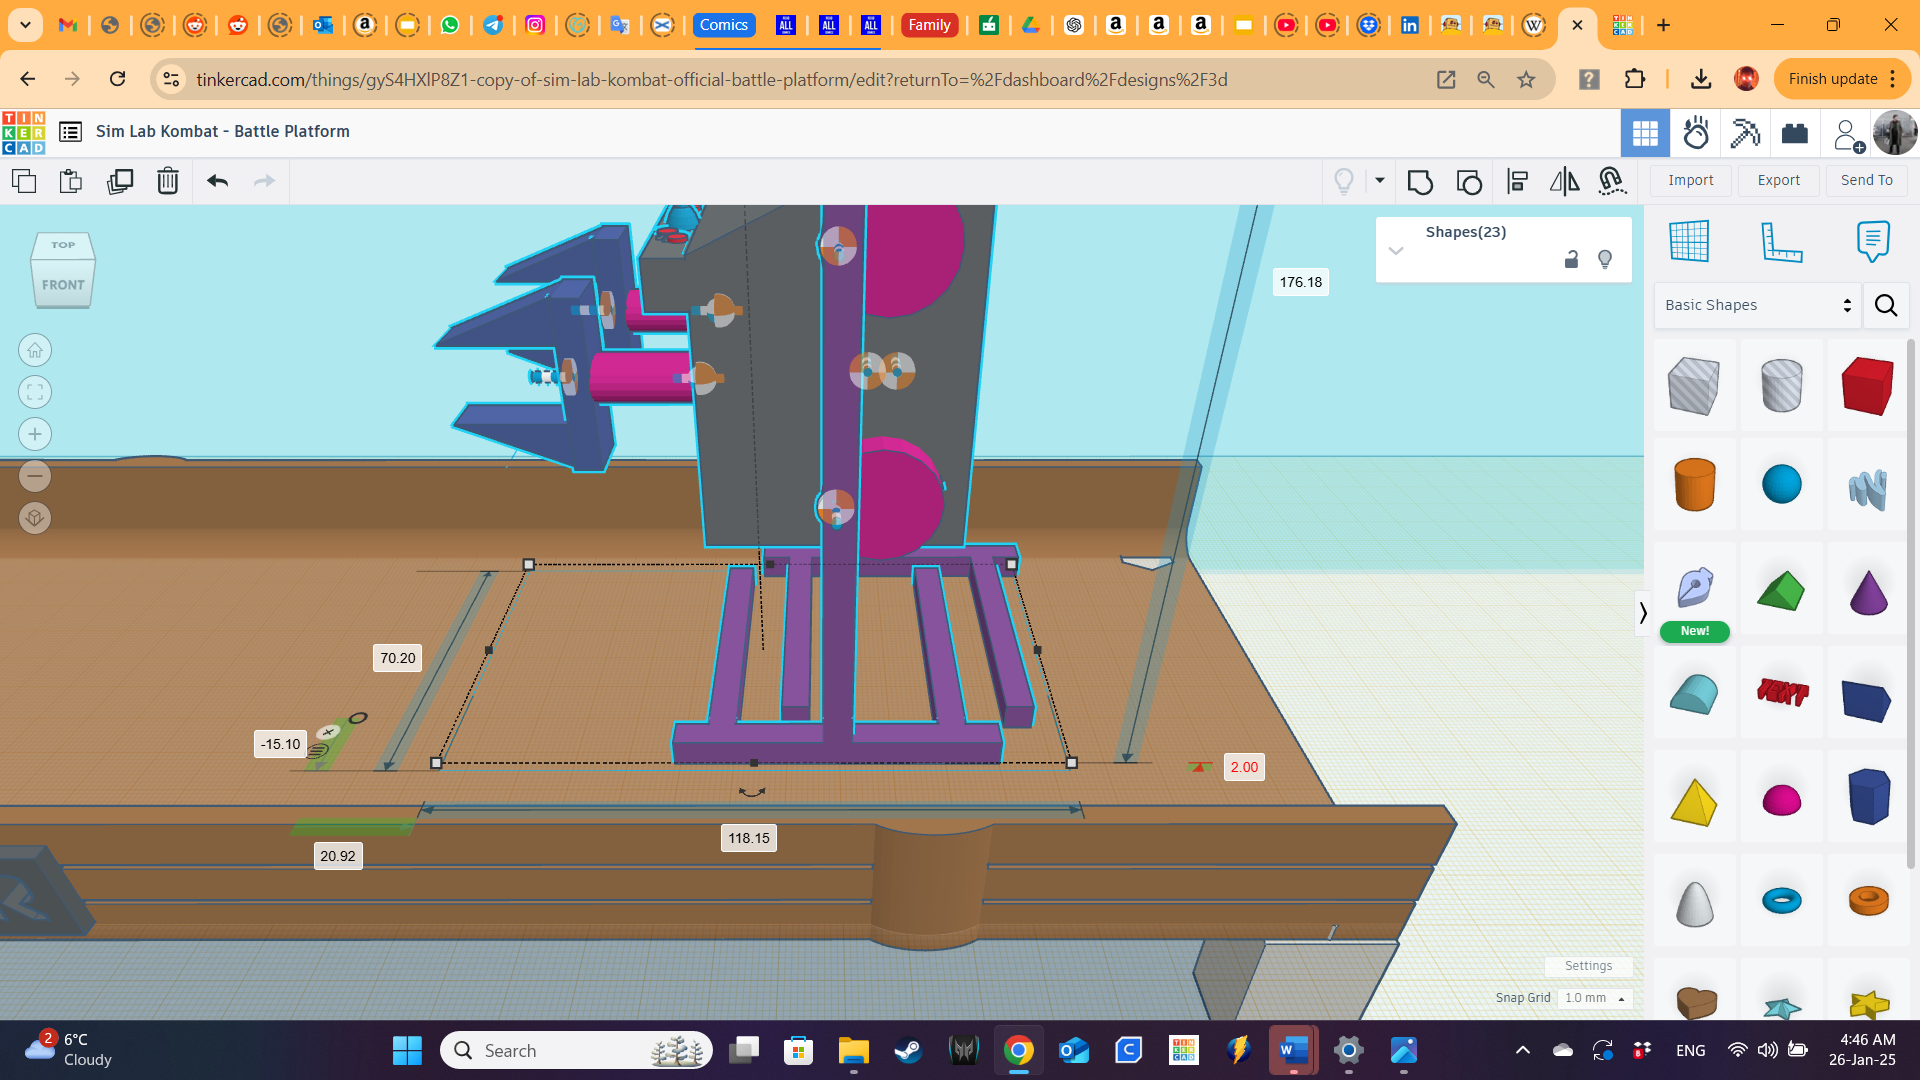Open collaboration via the add-person icon

click(x=1847, y=133)
